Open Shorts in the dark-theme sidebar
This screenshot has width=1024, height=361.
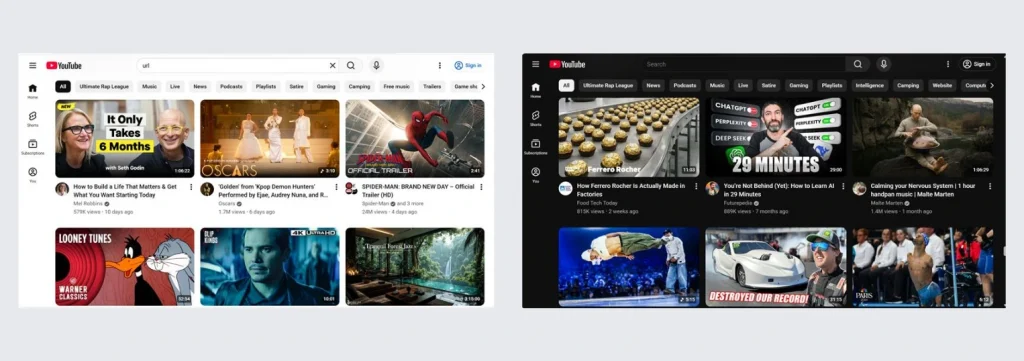point(536,118)
